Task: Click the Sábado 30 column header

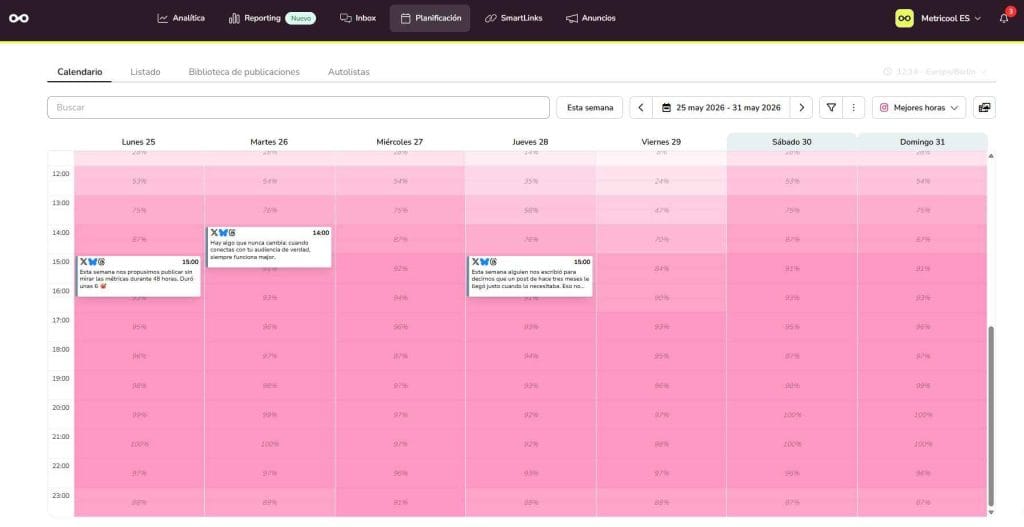Action: point(792,142)
